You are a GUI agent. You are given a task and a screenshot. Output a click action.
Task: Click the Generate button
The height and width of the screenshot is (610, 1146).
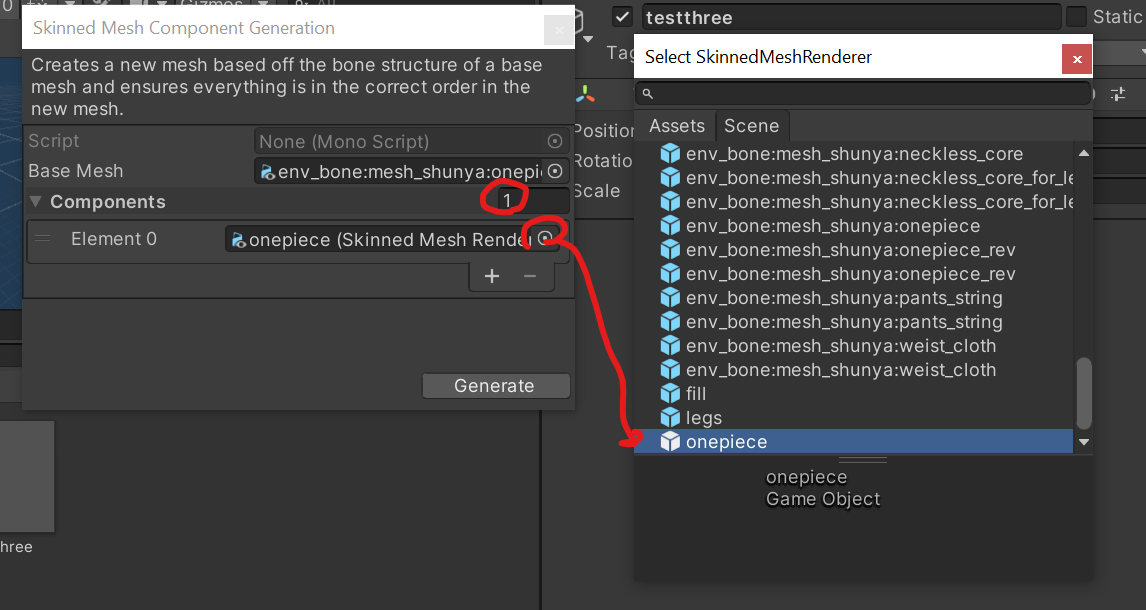[496, 386]
